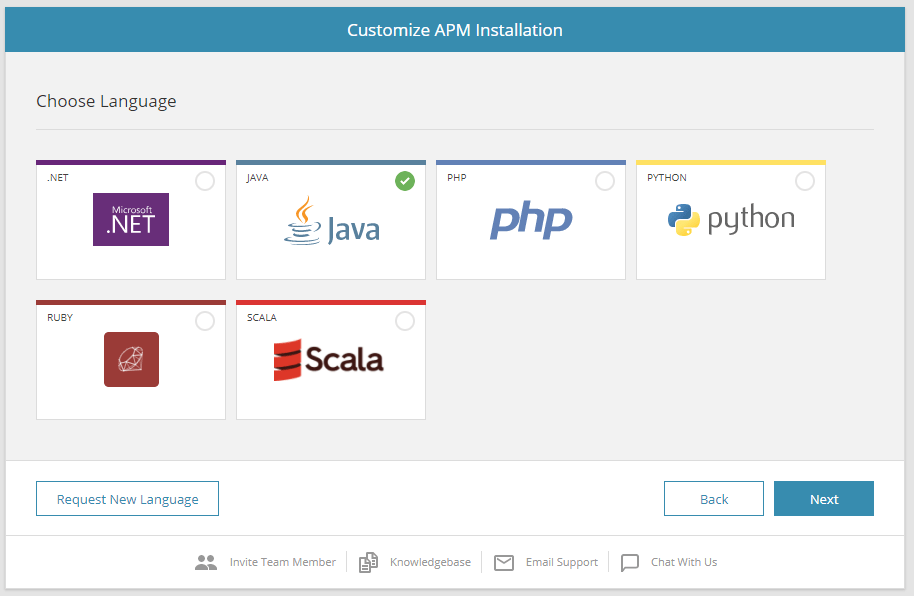Click the Invite Team Member people icon
The height and width of the screenshot is (596, 914).
click(x=206, y=562)
